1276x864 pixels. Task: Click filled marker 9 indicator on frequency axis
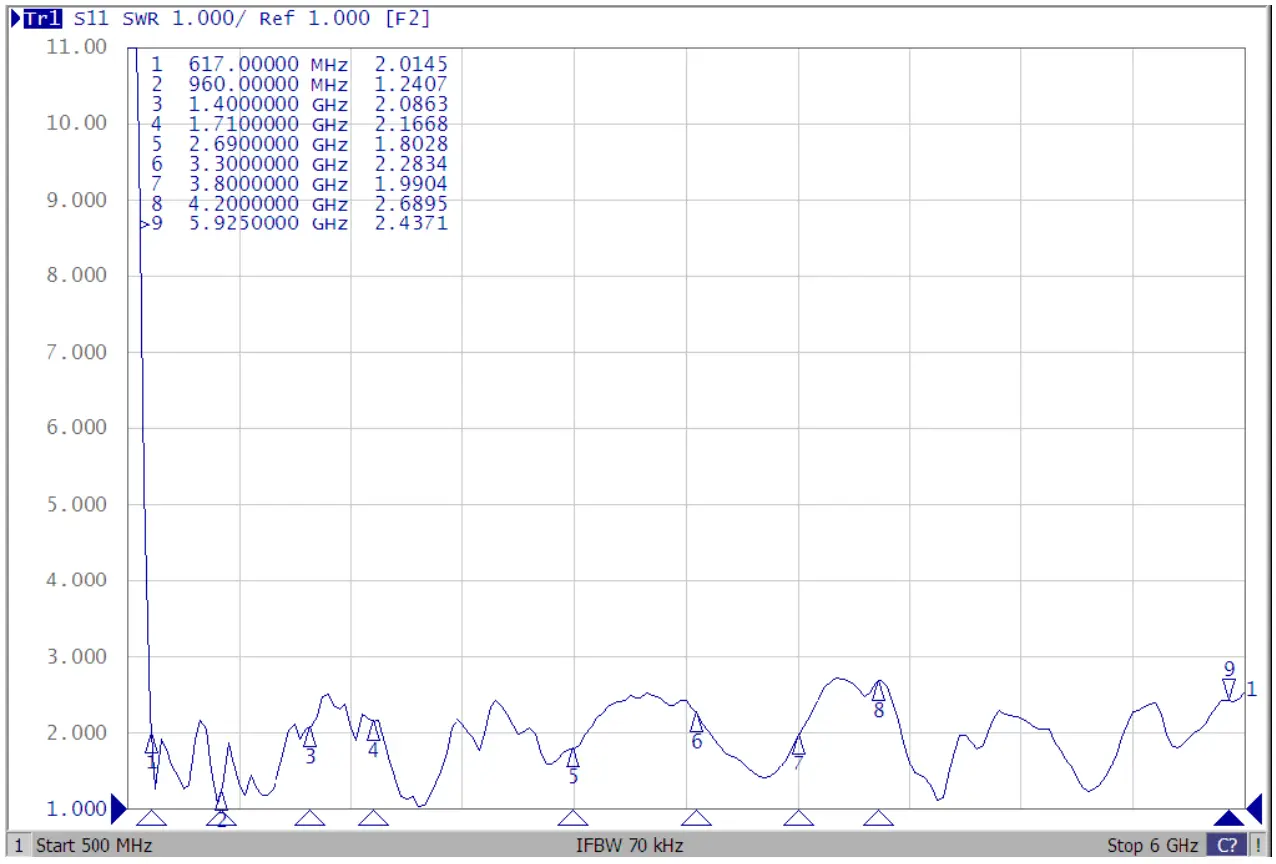(x=1229, y=818)
